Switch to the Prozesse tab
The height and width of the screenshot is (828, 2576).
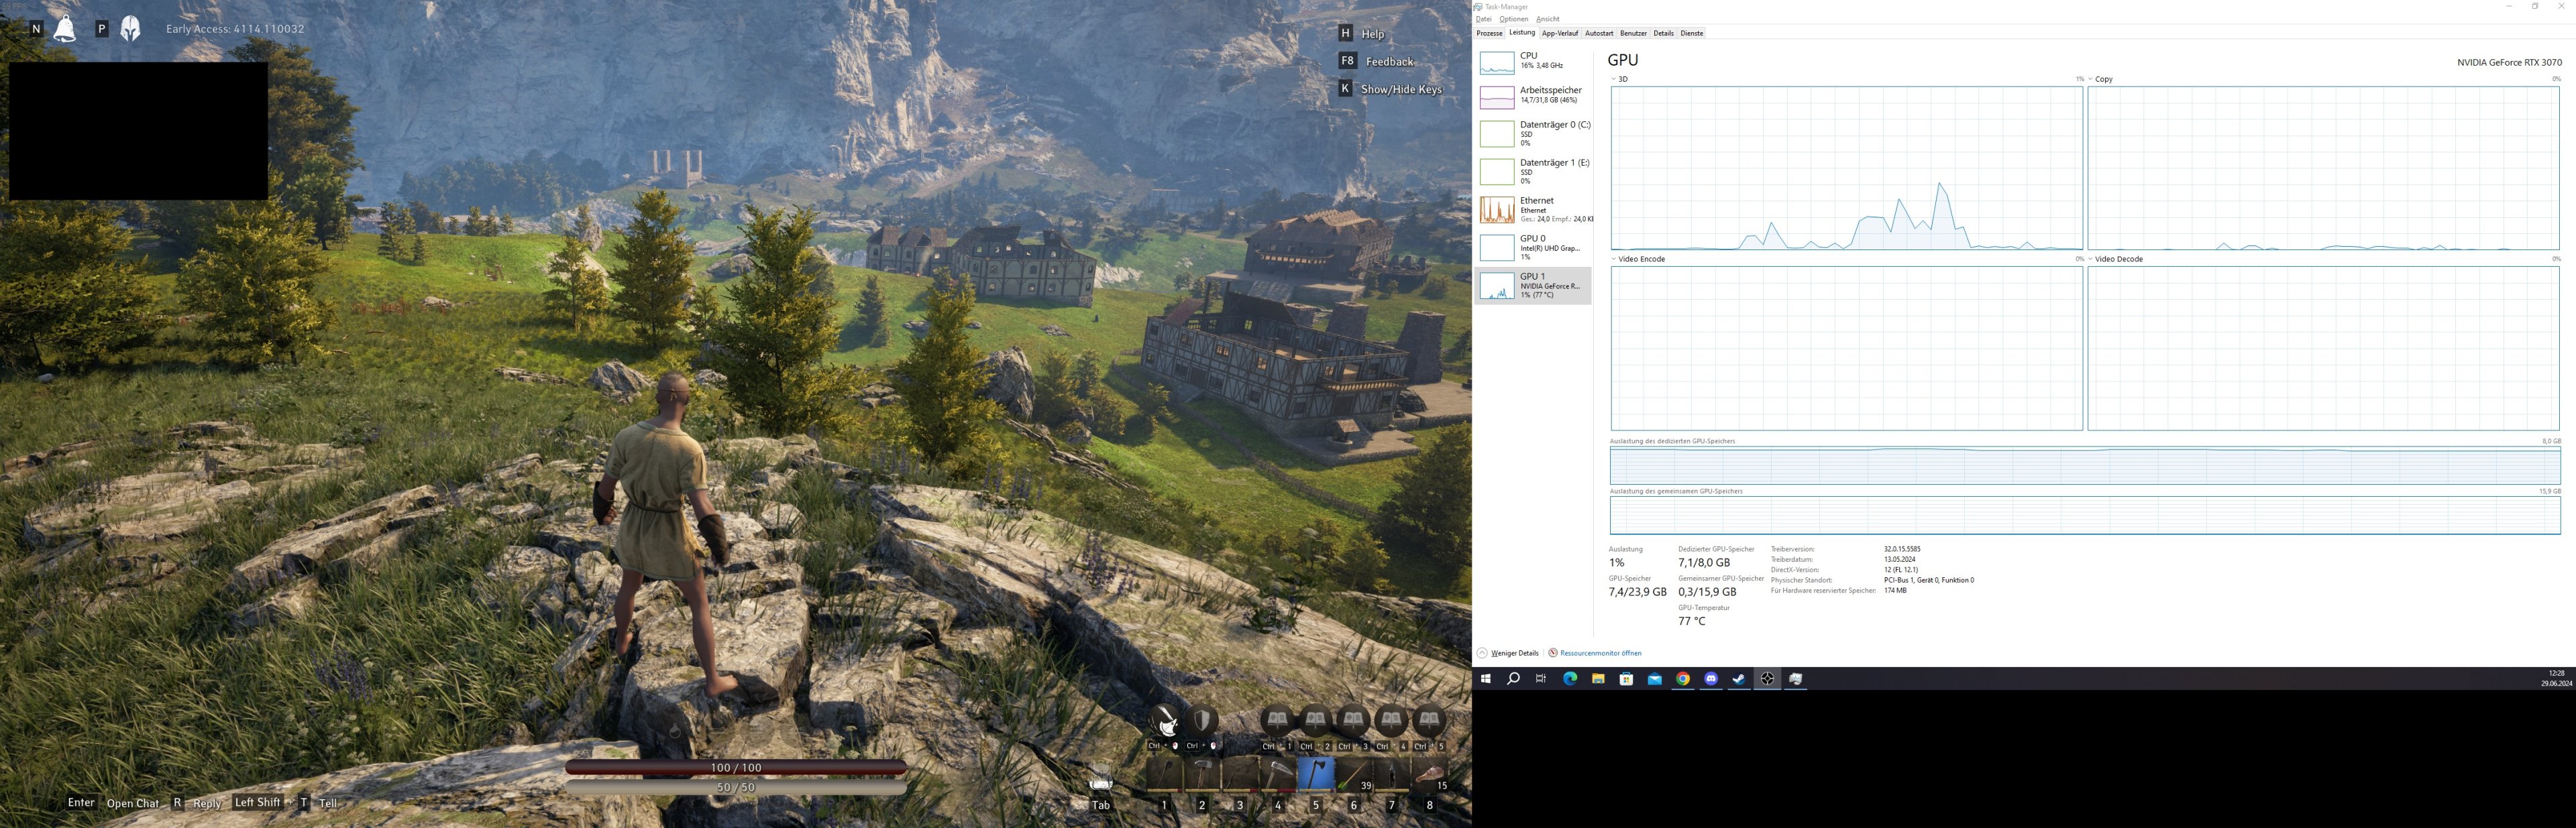(x=1489, y=33)
